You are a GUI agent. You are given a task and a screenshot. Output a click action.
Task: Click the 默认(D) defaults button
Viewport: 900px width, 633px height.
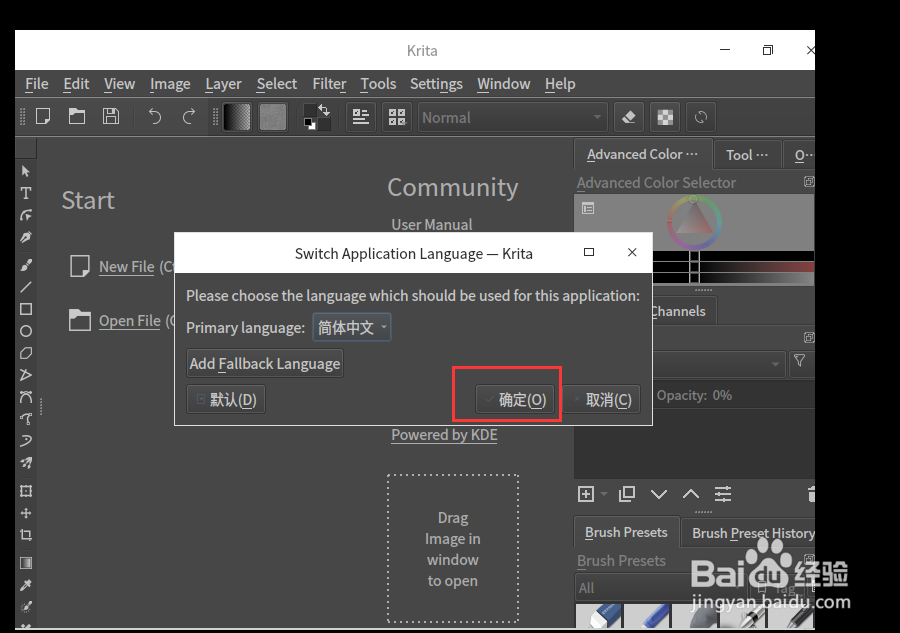tap(226, 399)
